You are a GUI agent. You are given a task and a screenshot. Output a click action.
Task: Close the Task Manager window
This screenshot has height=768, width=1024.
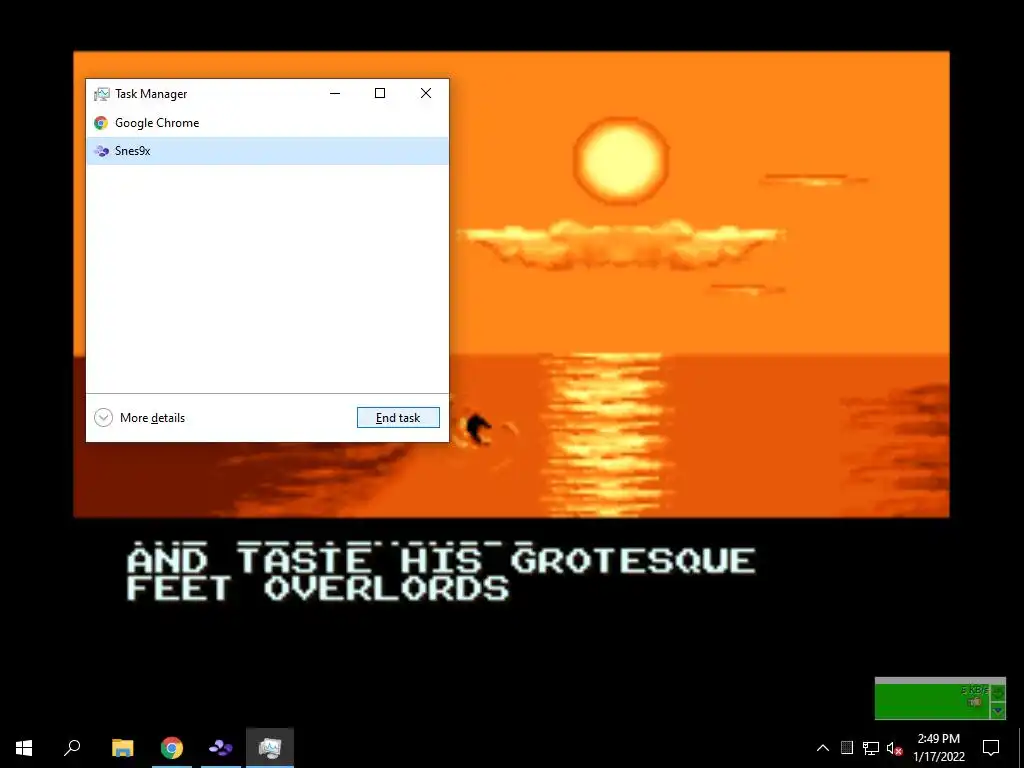point(426,93)
